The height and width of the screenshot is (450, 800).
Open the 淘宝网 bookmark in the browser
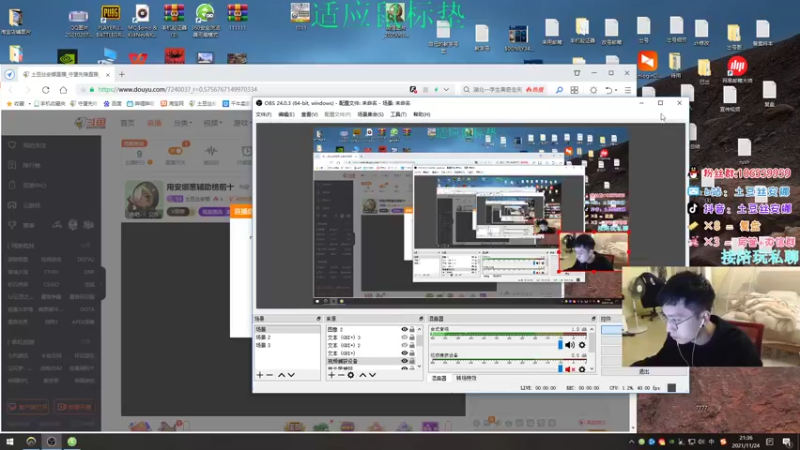[172, 104]
